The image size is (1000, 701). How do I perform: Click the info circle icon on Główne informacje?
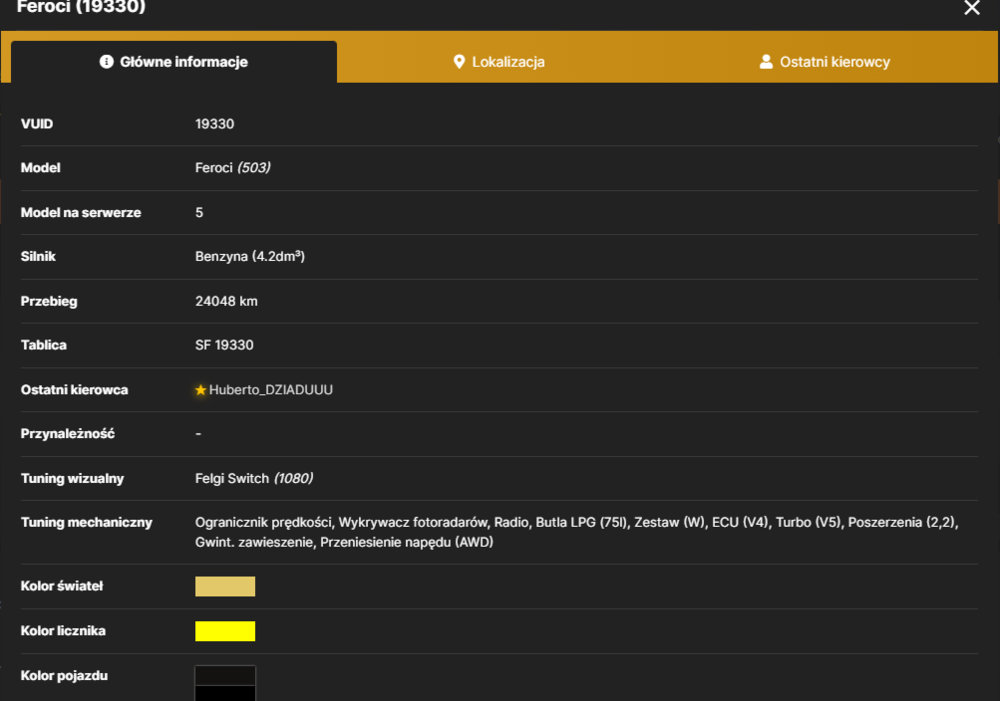(107, 61)
